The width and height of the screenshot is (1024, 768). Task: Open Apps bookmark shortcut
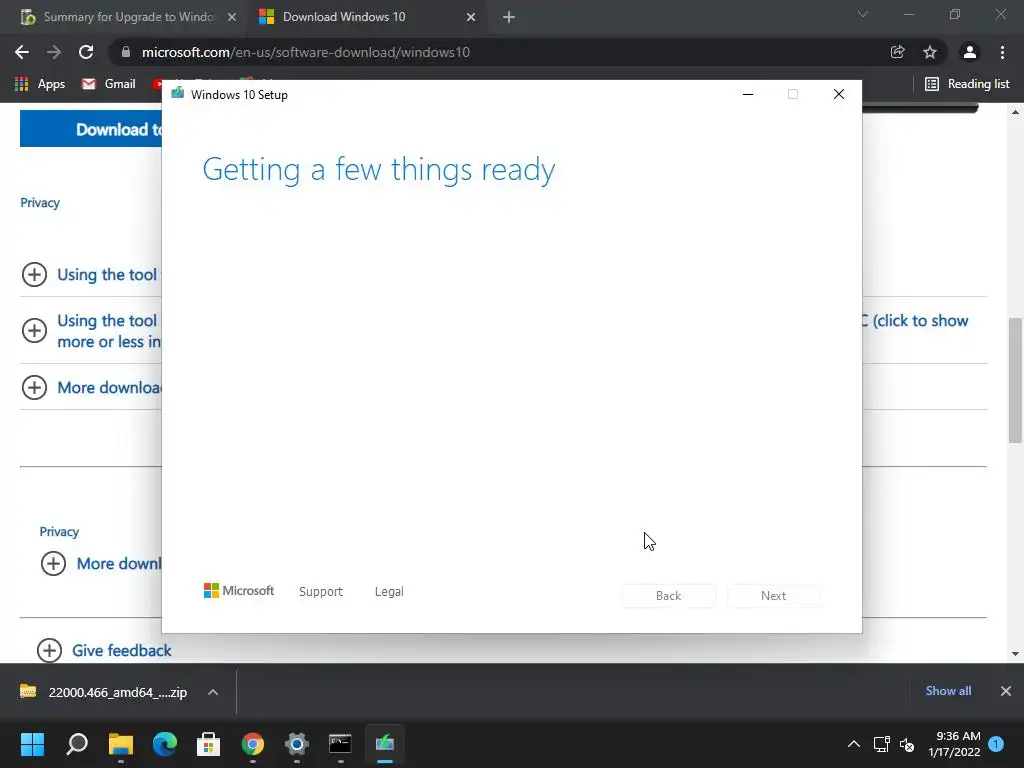(x=40, y=84)
